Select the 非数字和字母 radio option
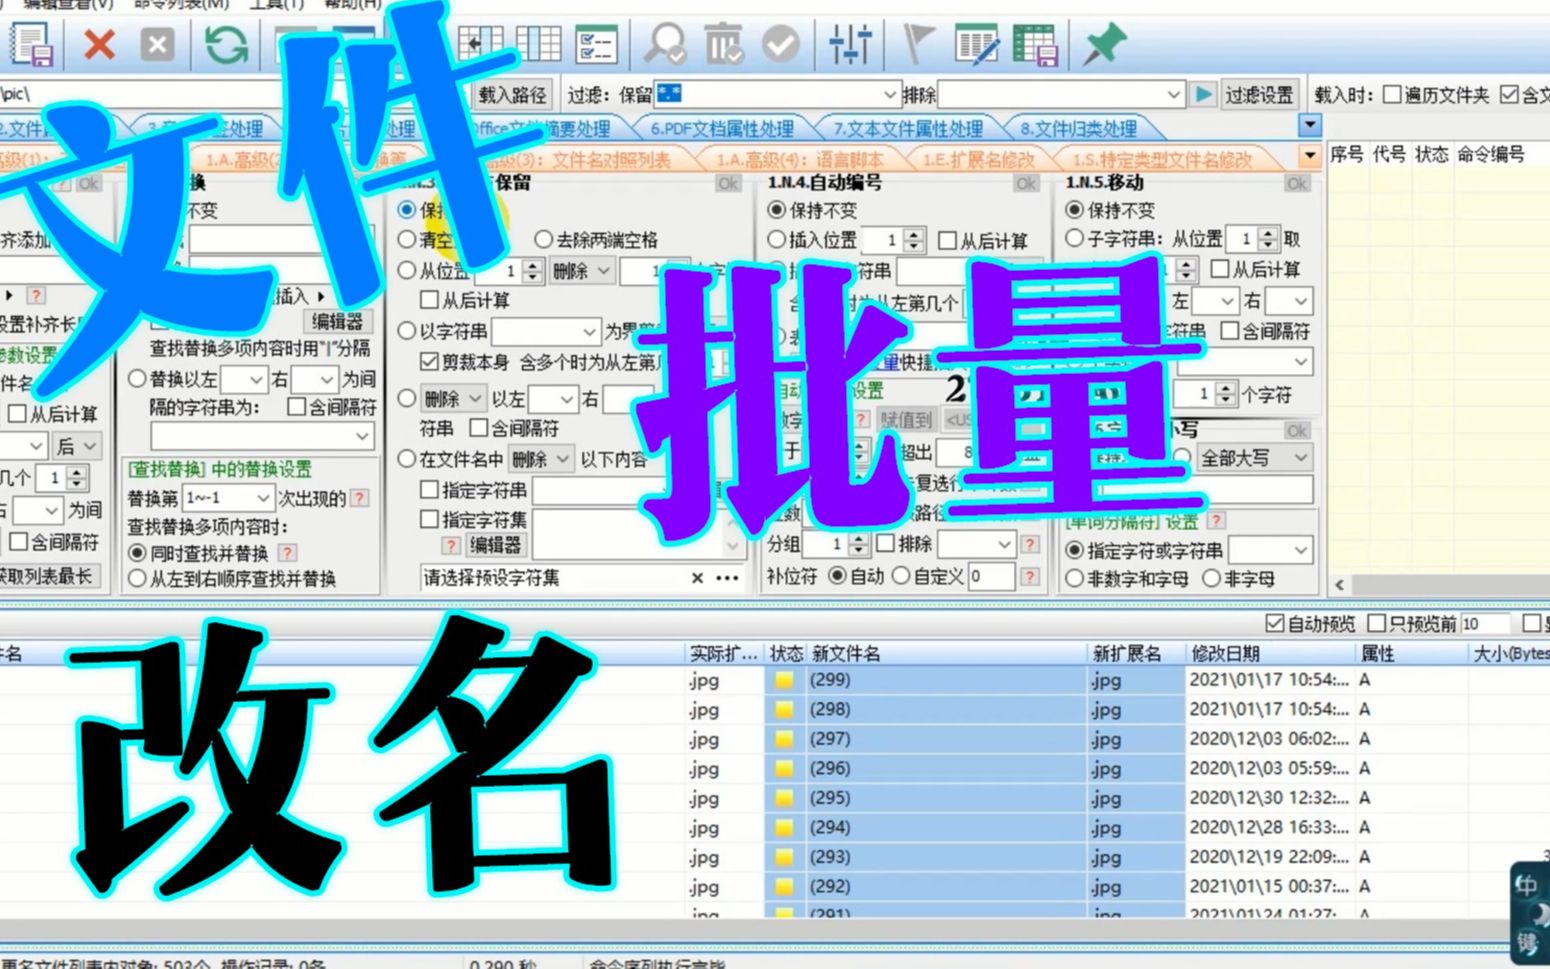Image resolution: width=1550 pixels, height=969 pixels. pos(1075,579)
